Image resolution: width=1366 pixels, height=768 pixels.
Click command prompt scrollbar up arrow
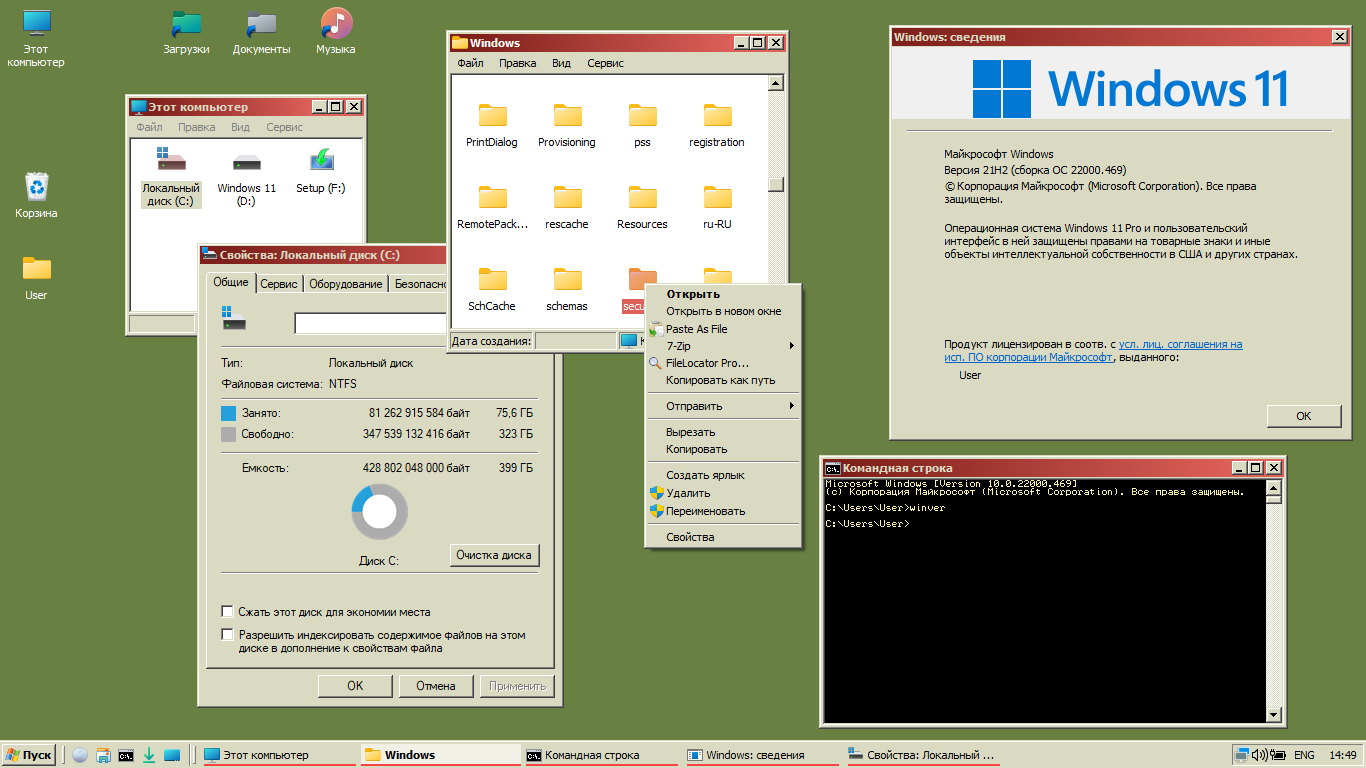click(1273, 487)
